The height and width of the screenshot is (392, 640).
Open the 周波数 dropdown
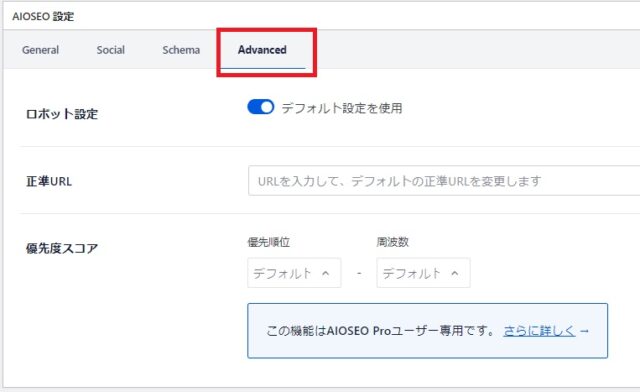(423, 273)
